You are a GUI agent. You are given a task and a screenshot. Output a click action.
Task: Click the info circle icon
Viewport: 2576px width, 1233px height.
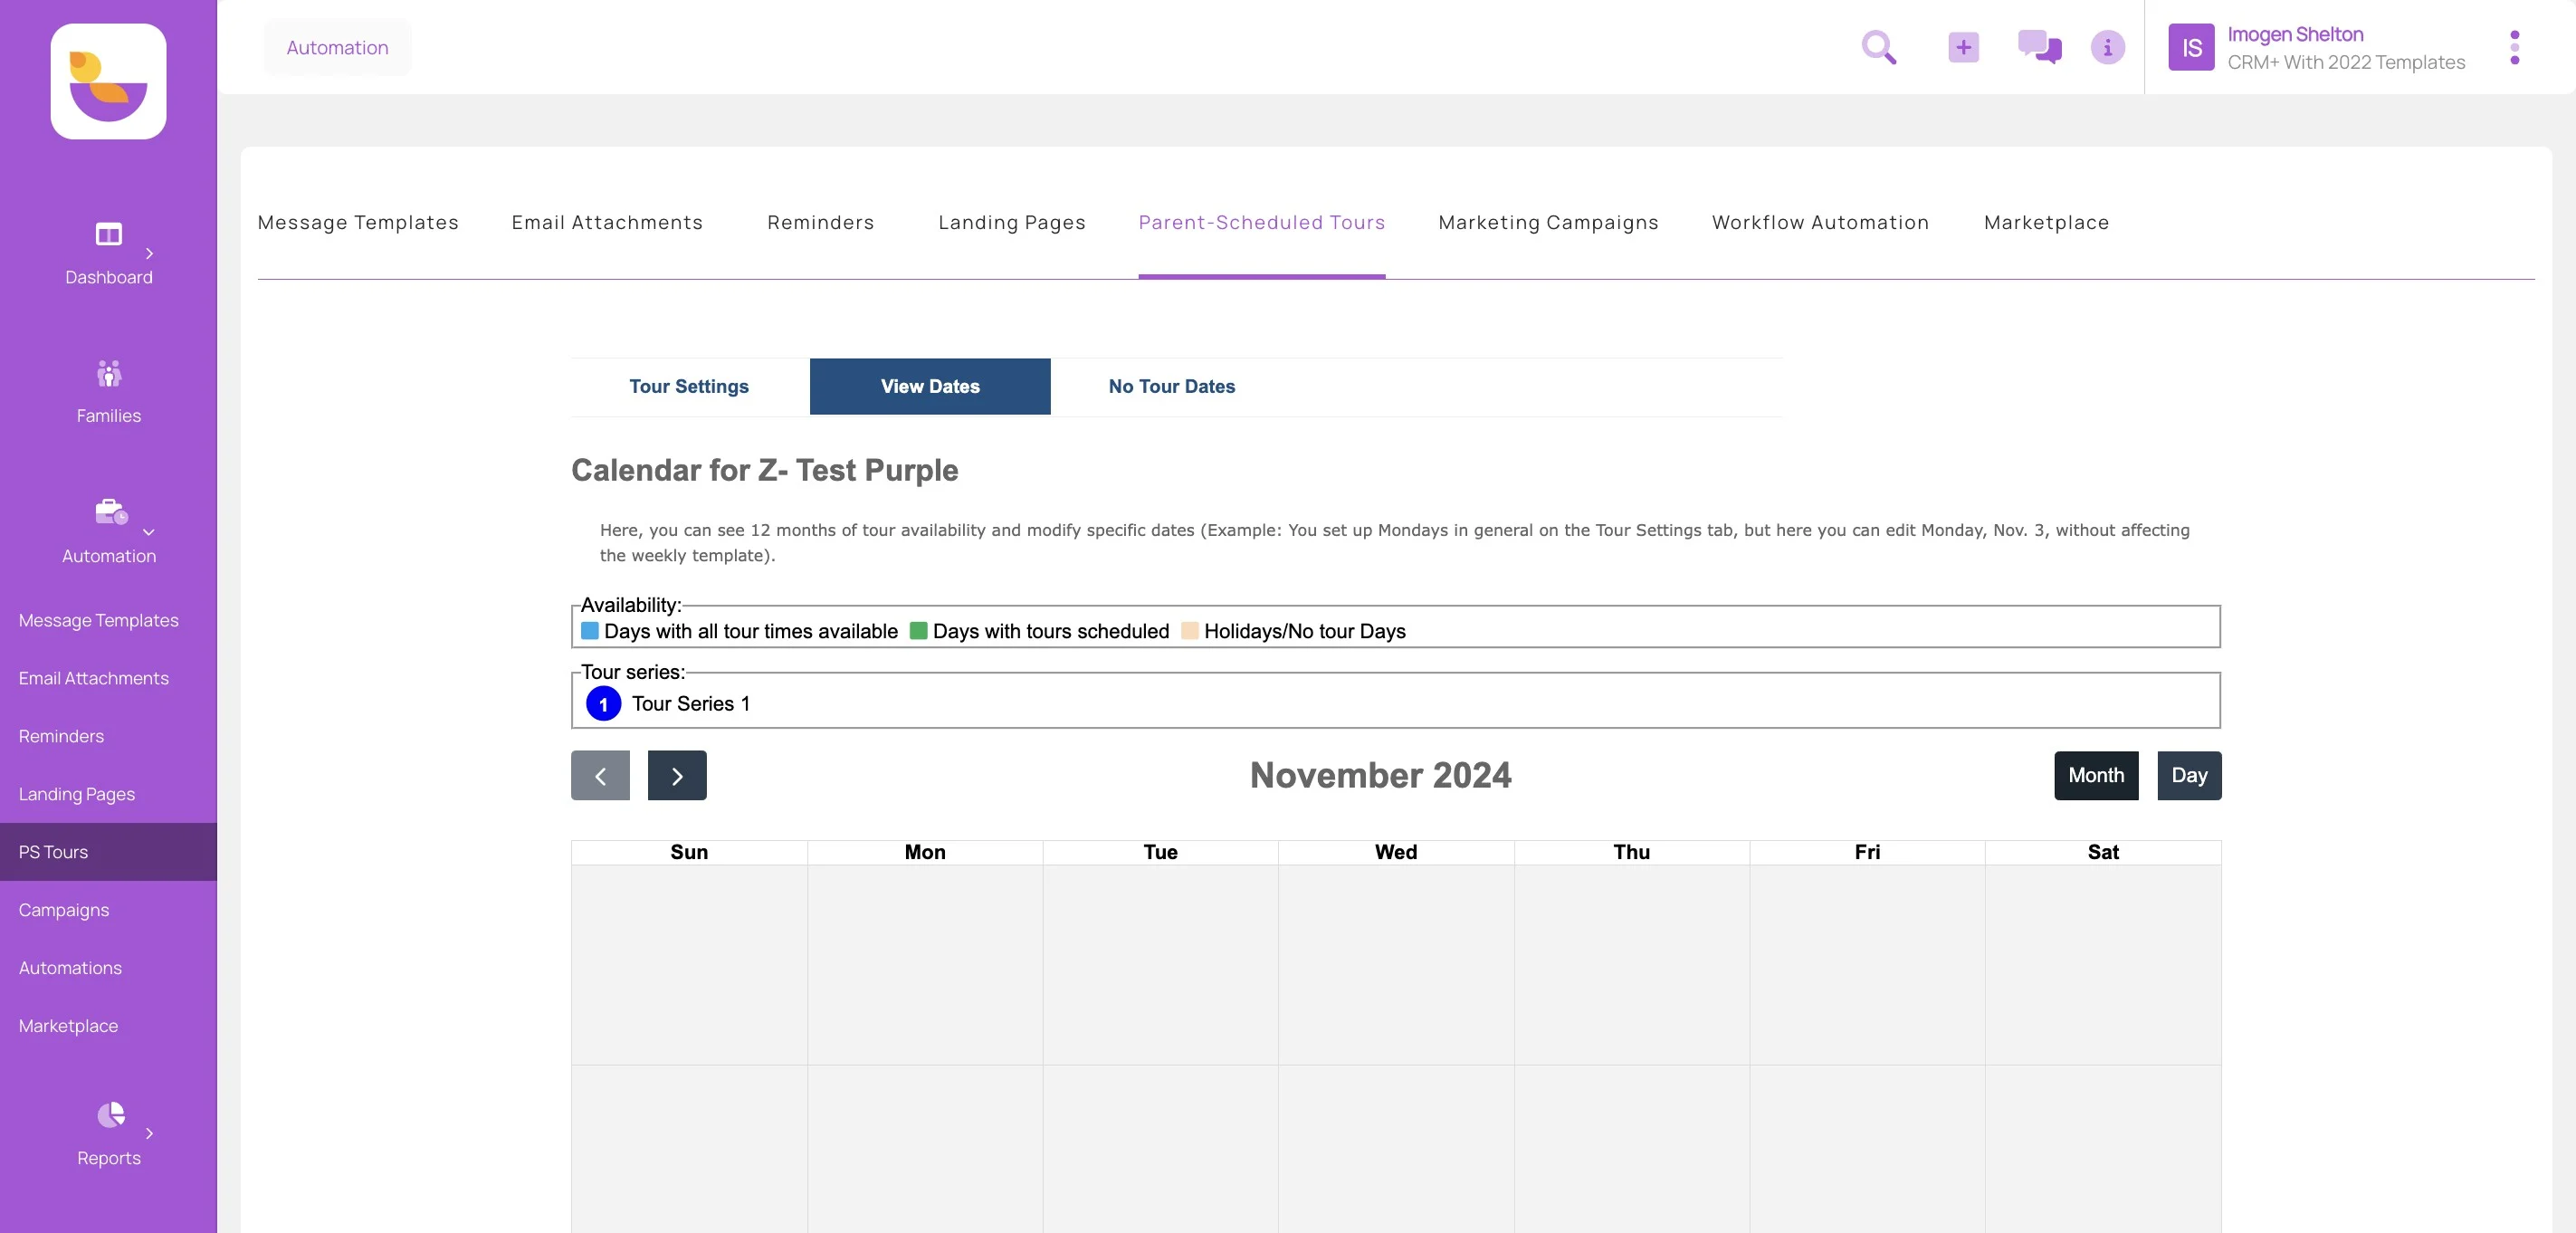(x=2107, y=47)
